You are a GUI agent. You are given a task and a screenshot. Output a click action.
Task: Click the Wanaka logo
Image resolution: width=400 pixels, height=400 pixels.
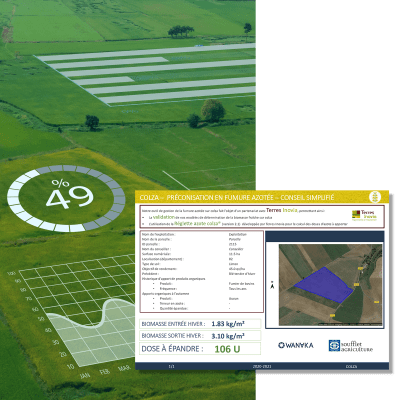296,345
